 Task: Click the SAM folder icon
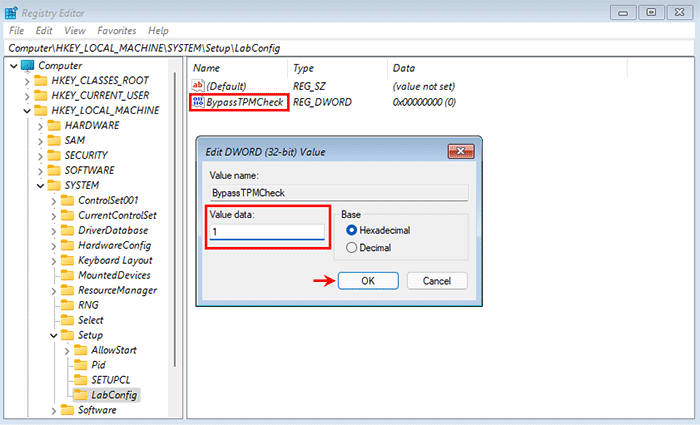coord(54,141)
